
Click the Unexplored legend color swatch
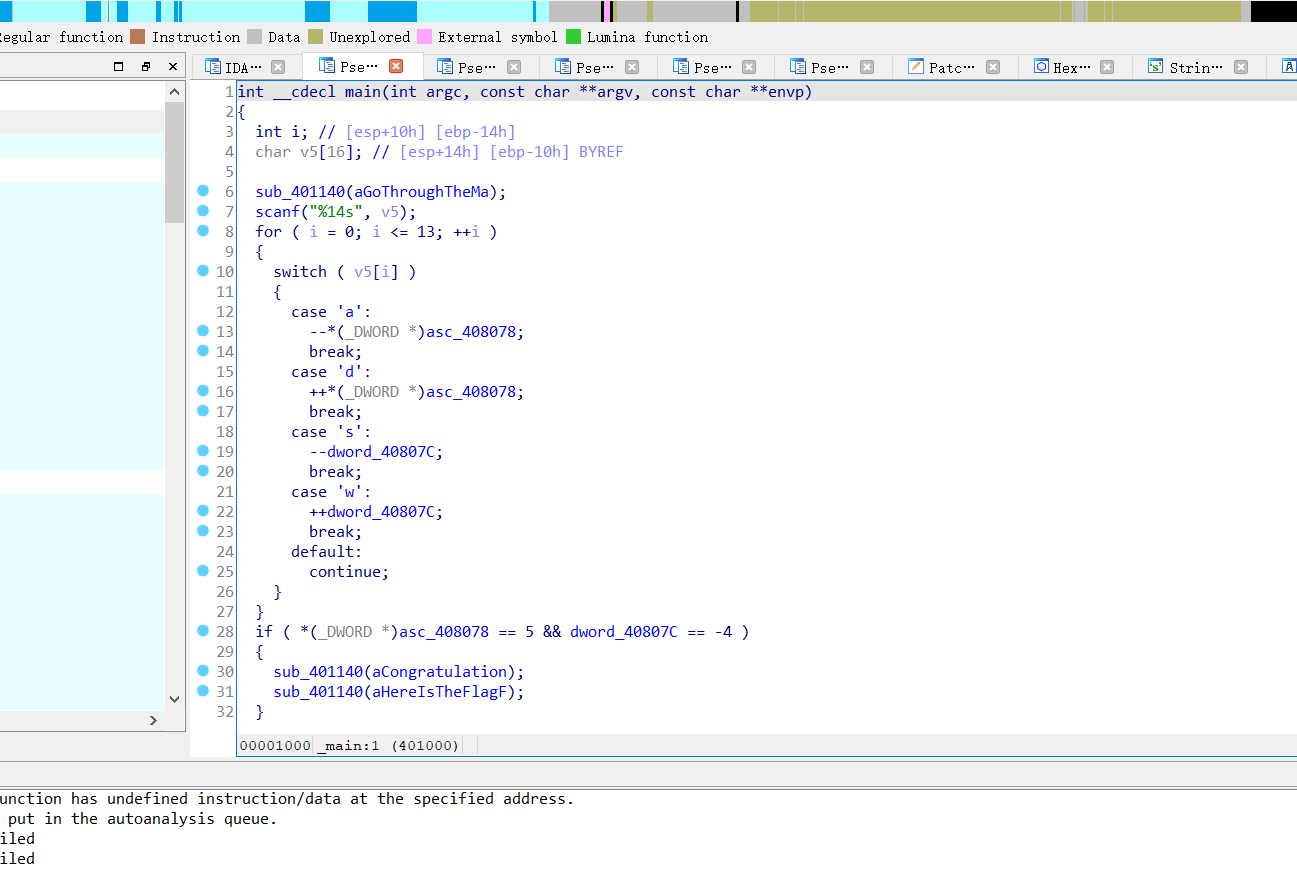(x=315, y=37)
